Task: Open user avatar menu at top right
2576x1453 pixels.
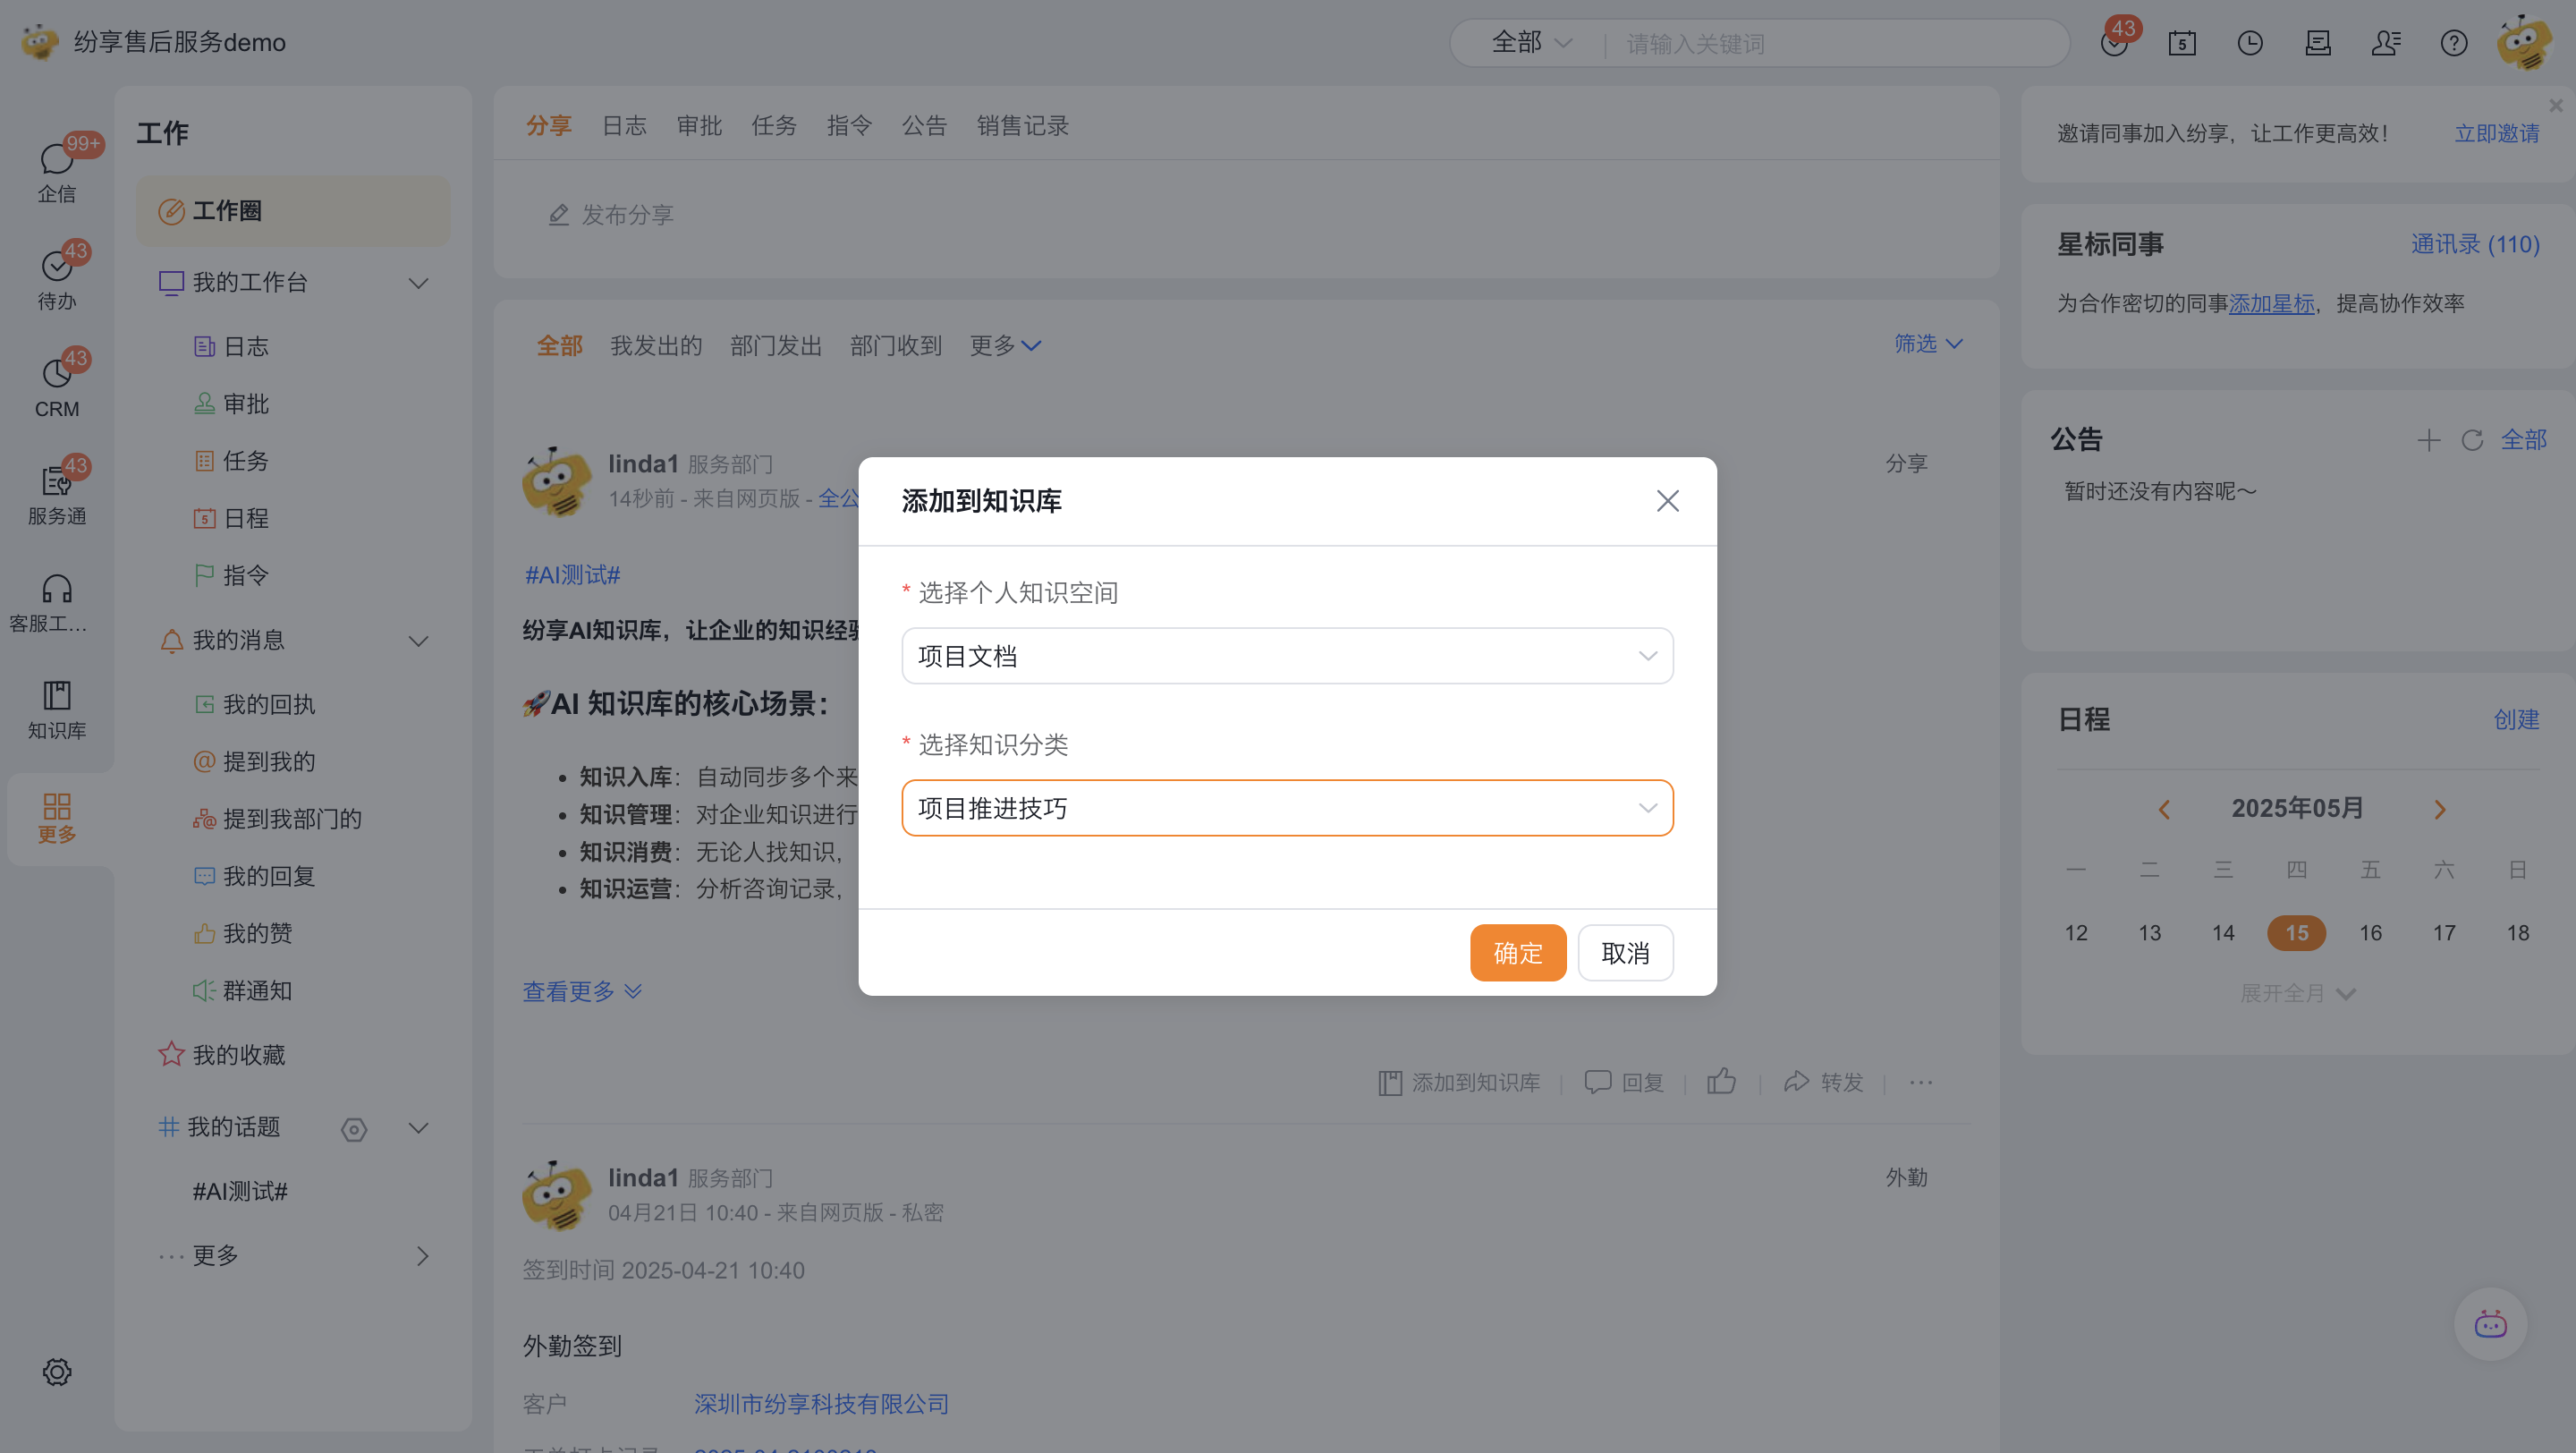Action: pyautogui.click(x=2525, y=42)
